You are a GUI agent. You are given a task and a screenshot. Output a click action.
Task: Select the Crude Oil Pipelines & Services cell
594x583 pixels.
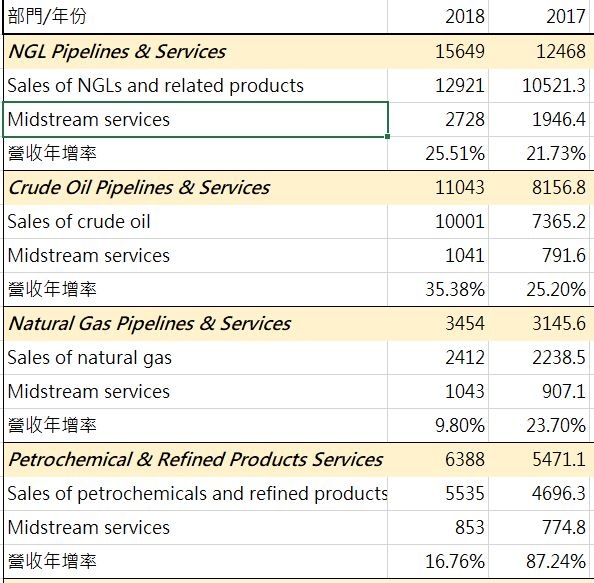pyautogui.click(x=195, y=188)
